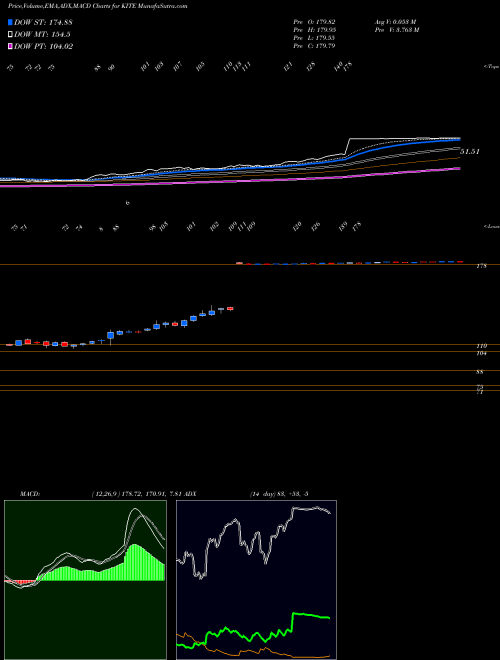
Task: Click the 51.51 label beside the EMA lines
Action: 470,151
